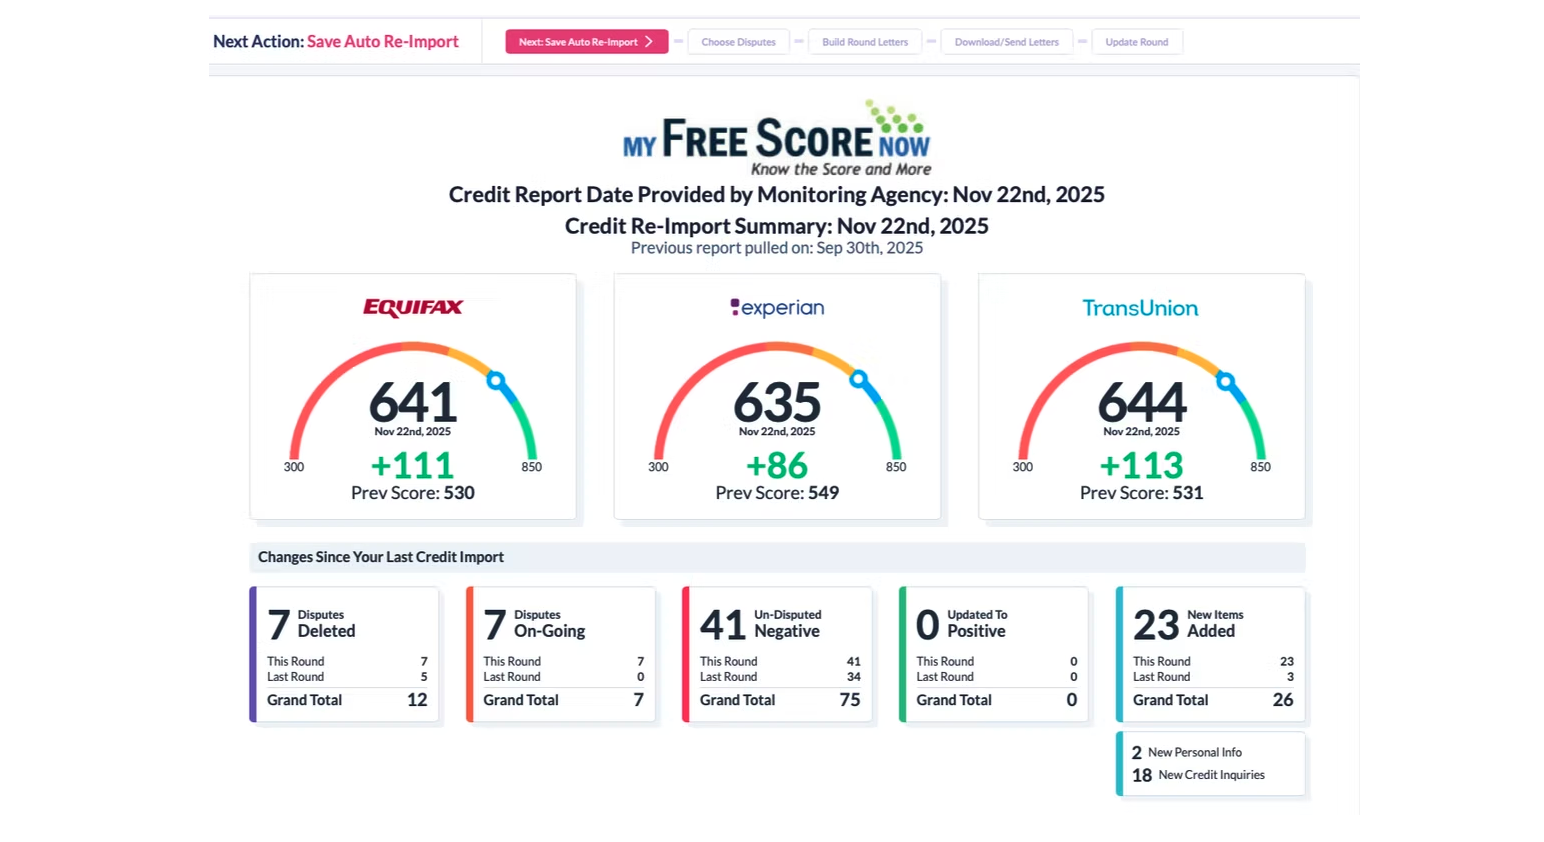1544x842 pixels.
Task: Click Last Round 5 row in Disputes Deleted
Action: pyautogui.click(x=347, y=677)
